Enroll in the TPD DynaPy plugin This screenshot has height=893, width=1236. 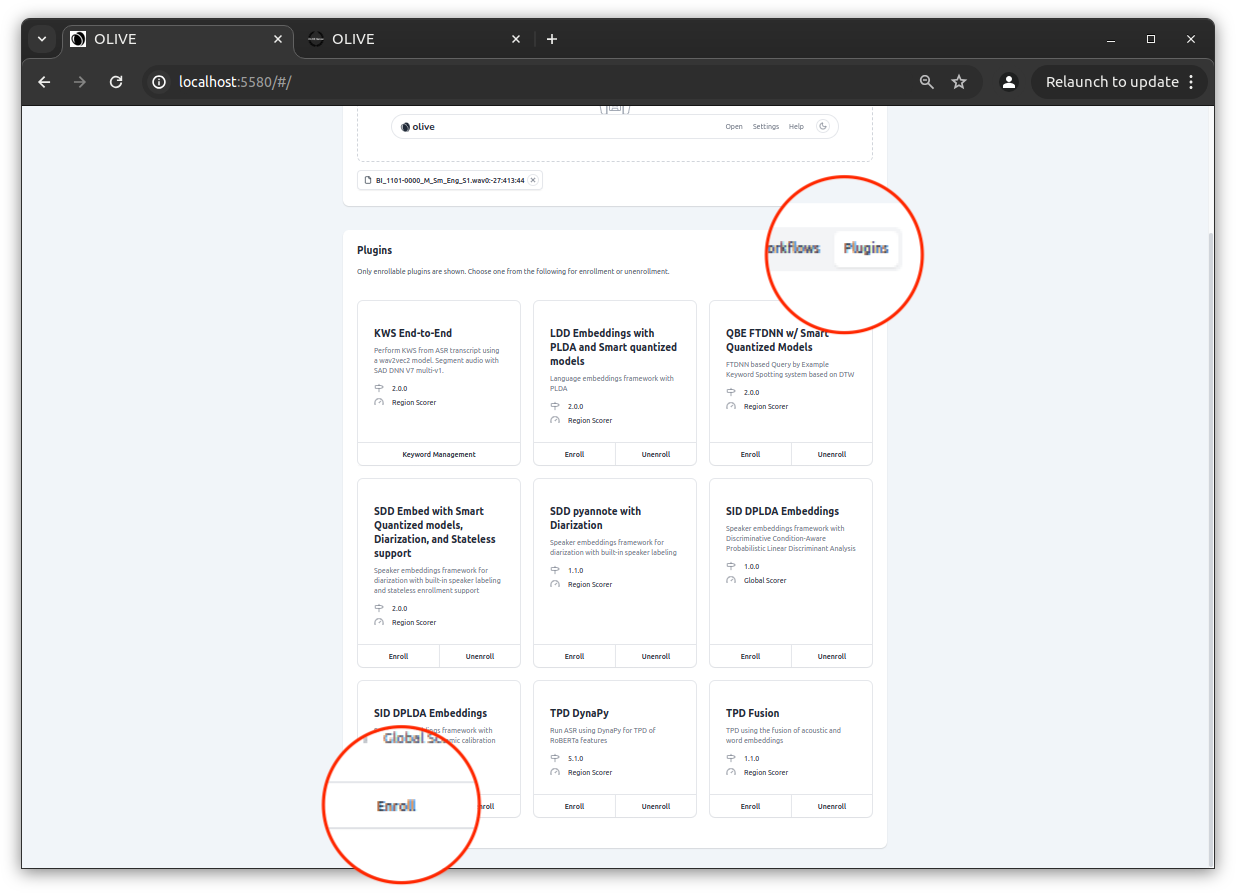click(x=574, y=806)
